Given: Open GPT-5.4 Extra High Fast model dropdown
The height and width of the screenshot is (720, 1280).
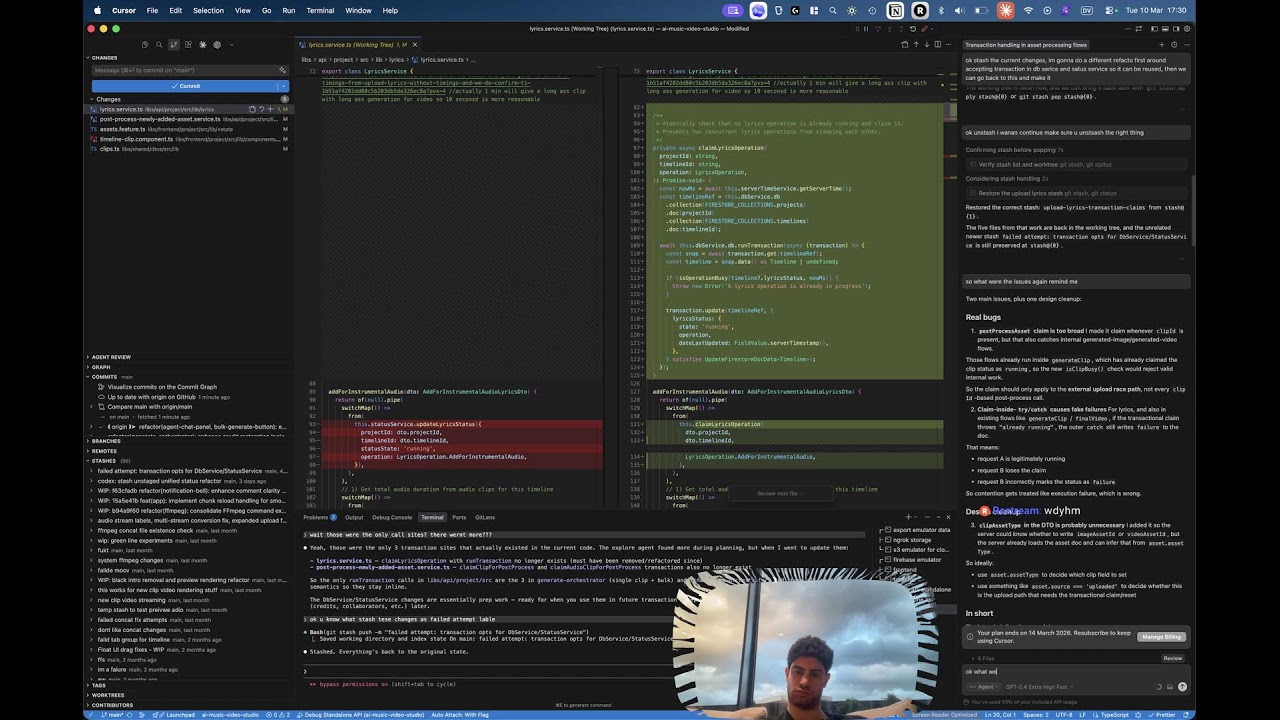Looking at the screenshot, I should point(1039,687).
